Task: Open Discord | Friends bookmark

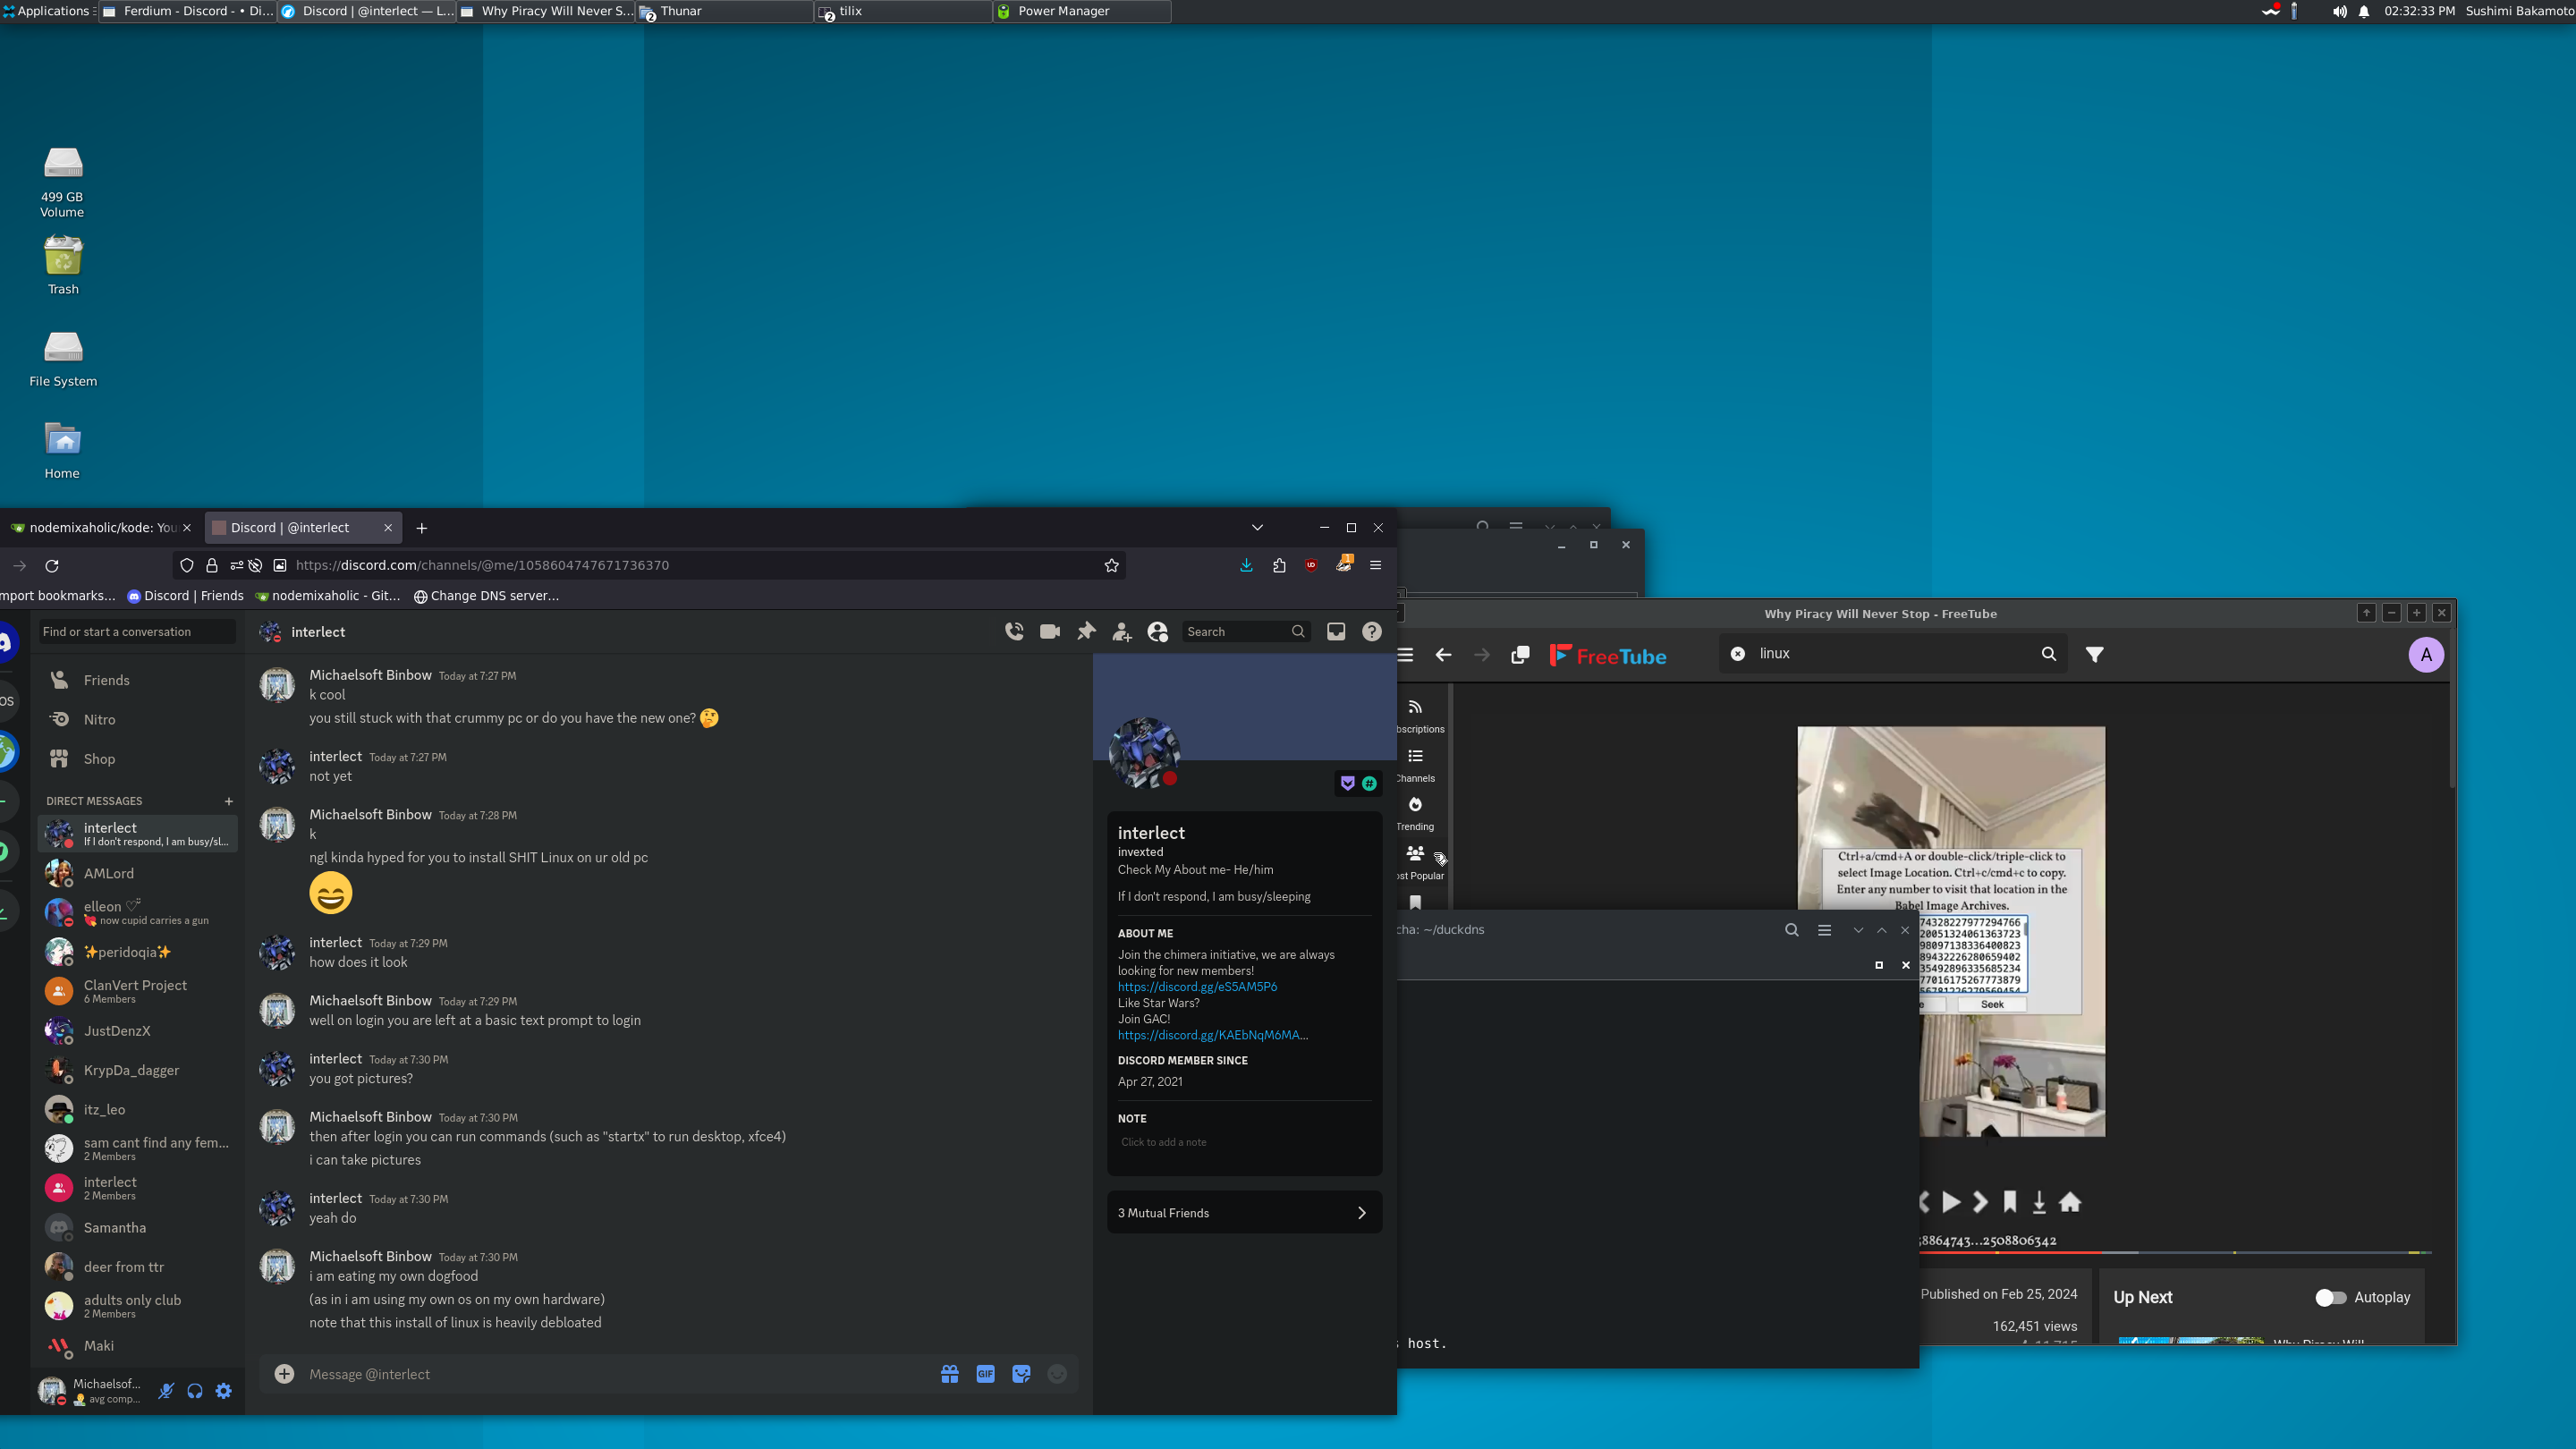Action: tap(186, 595)
